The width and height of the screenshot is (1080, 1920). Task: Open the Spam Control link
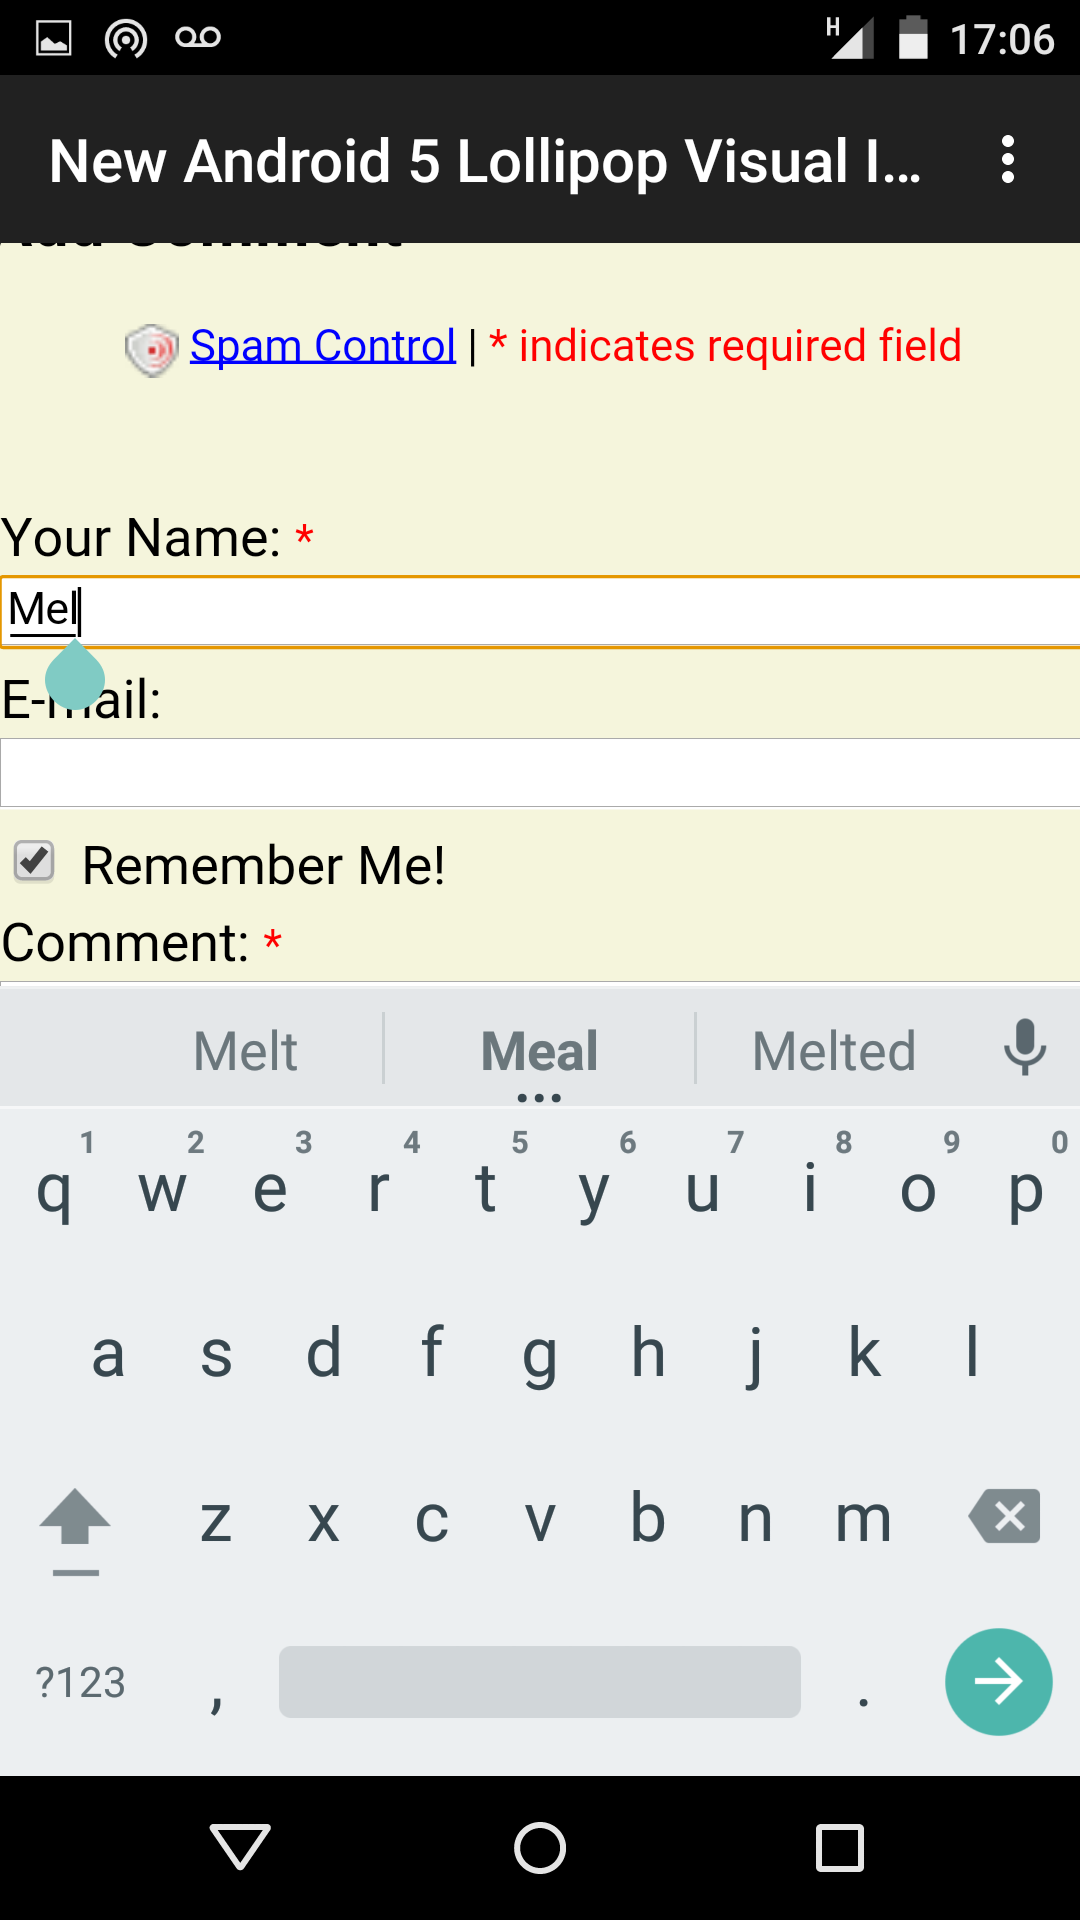(323, 346)
